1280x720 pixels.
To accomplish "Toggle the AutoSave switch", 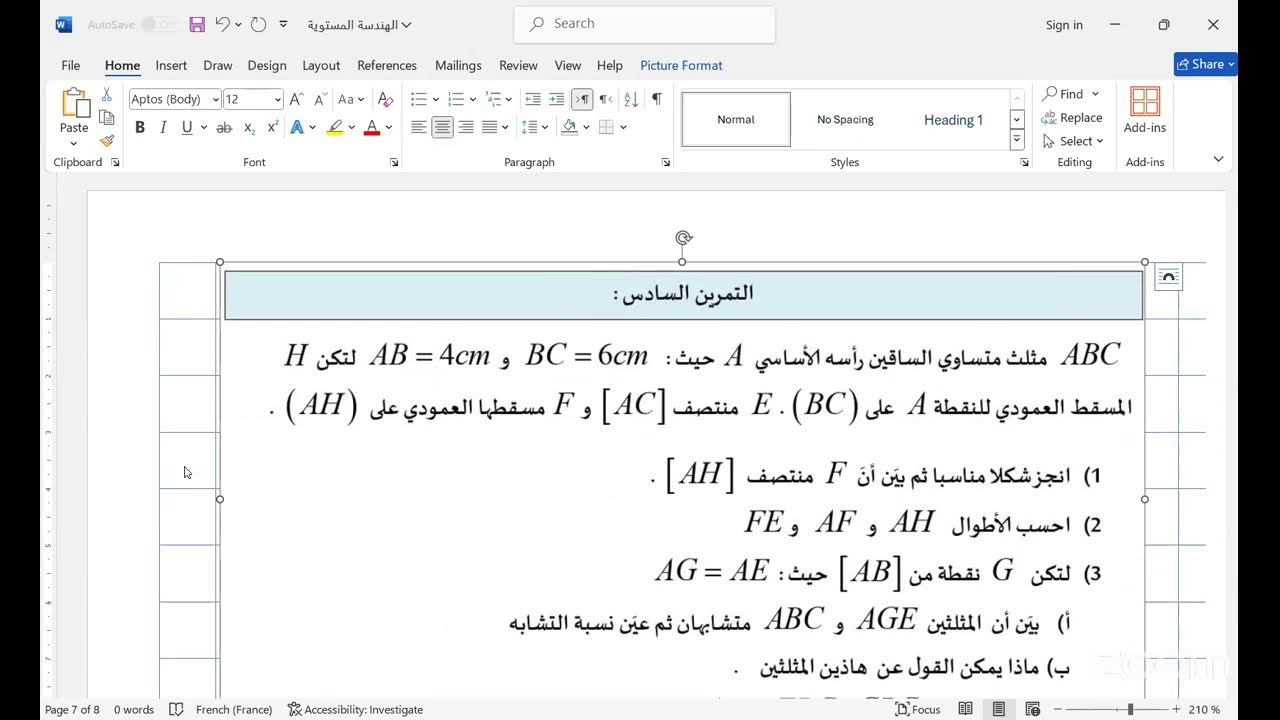I will pos(158,25).
